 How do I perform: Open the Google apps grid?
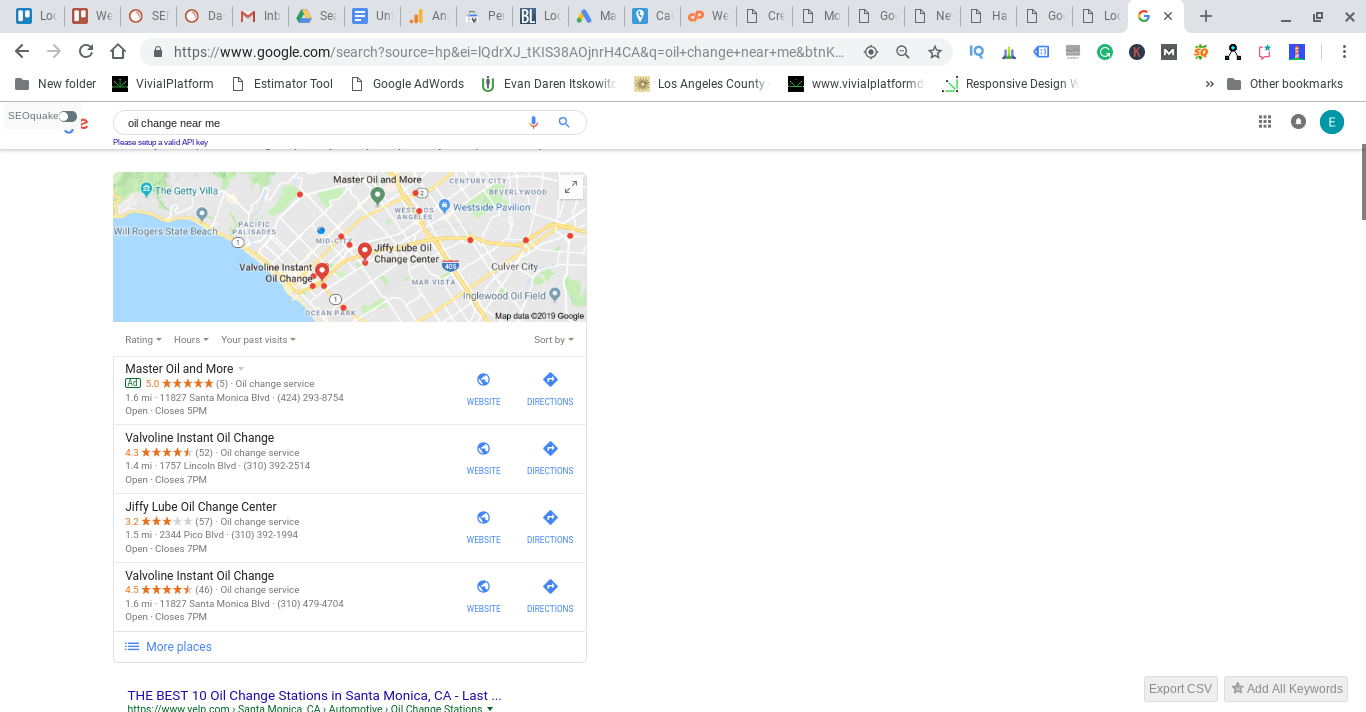(1265, 122)
